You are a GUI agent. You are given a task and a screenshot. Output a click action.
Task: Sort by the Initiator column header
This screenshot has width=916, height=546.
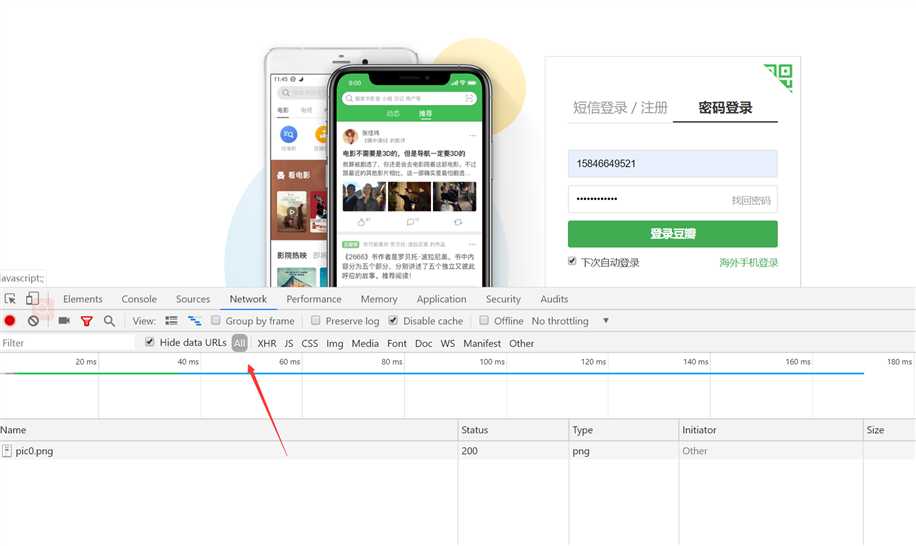[771, 430]
